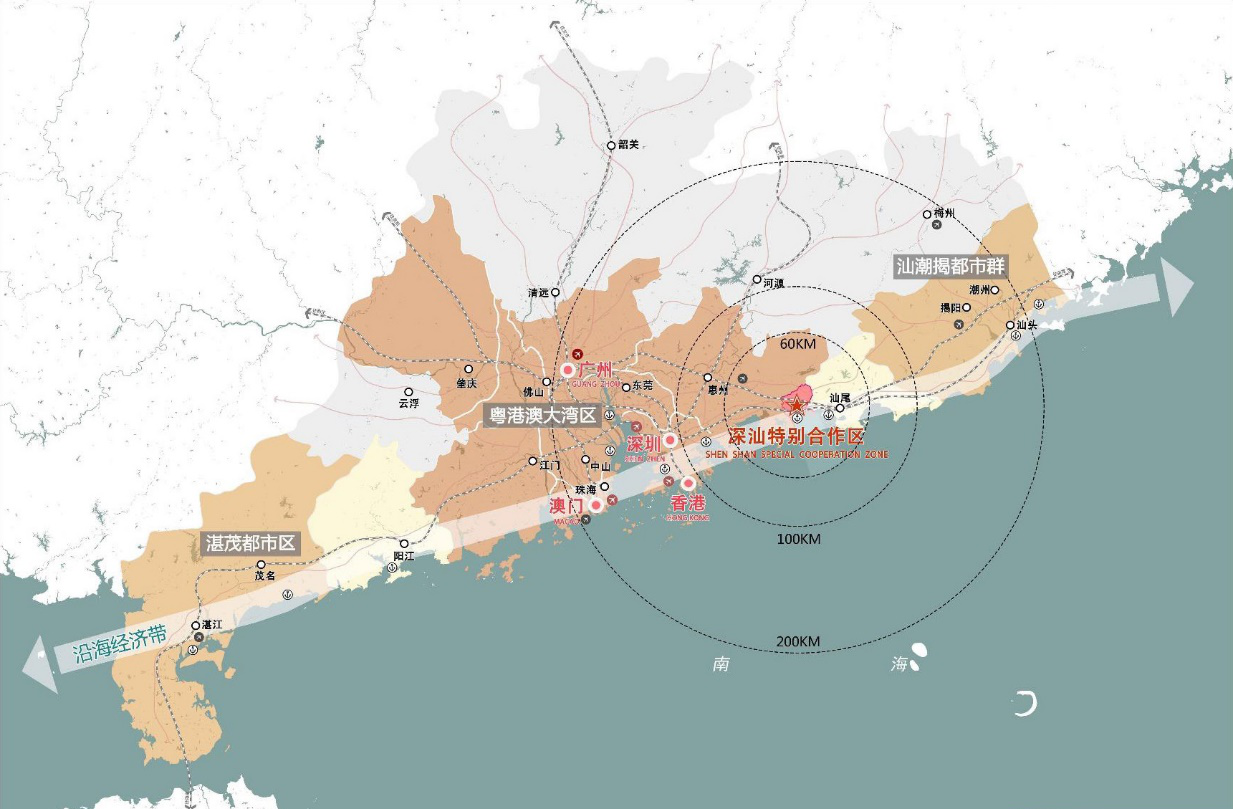Select the red star on Shenshan zone
This screenshot has width=1234, height=809.
(795, 402)
